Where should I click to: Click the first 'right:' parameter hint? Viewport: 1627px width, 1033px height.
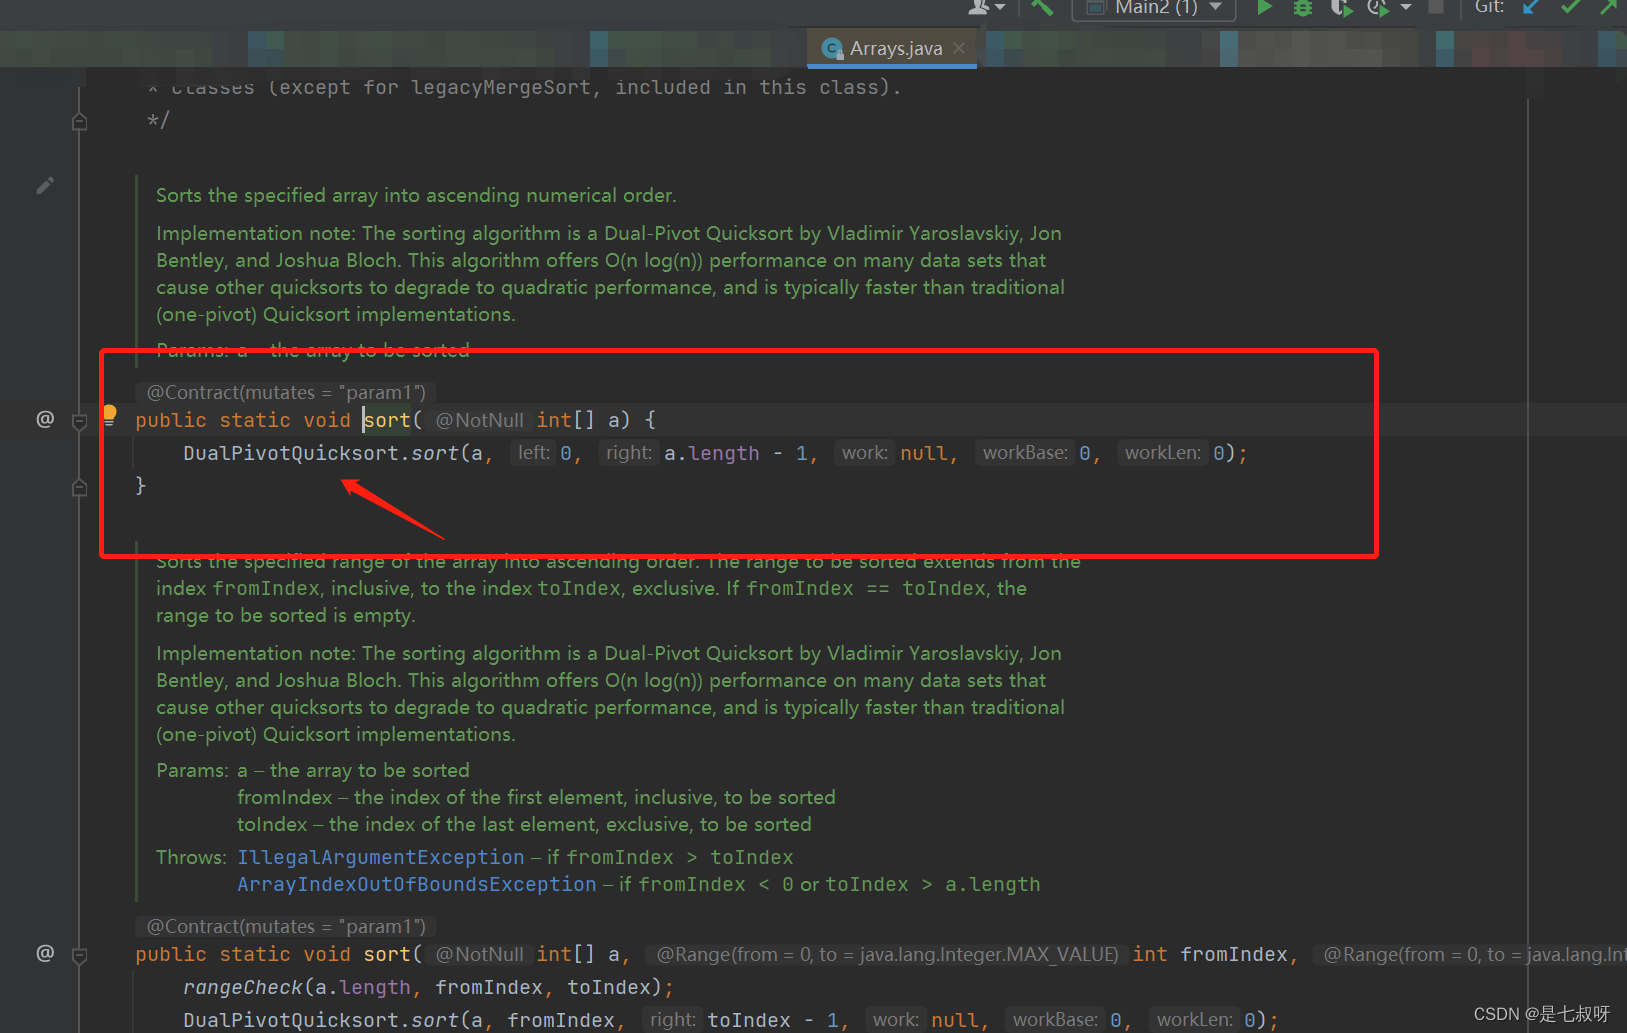[628, 453]
